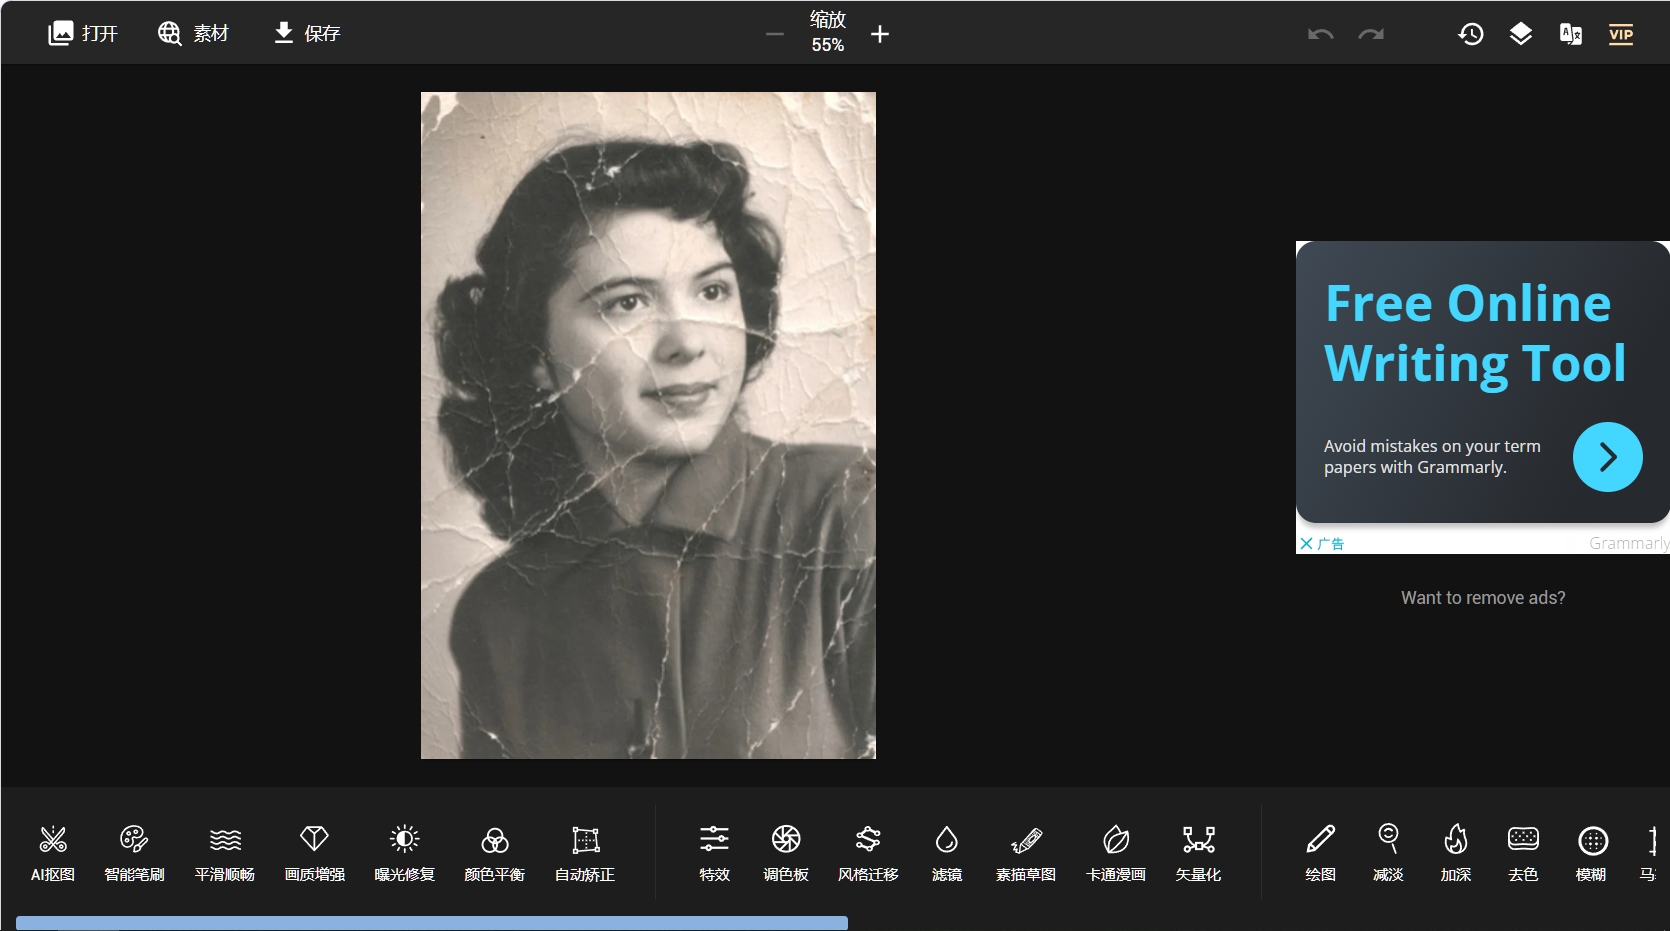The image size is (1670, 931).
Task: Apply 画质增强 quality enhancement
Action: 314,852
